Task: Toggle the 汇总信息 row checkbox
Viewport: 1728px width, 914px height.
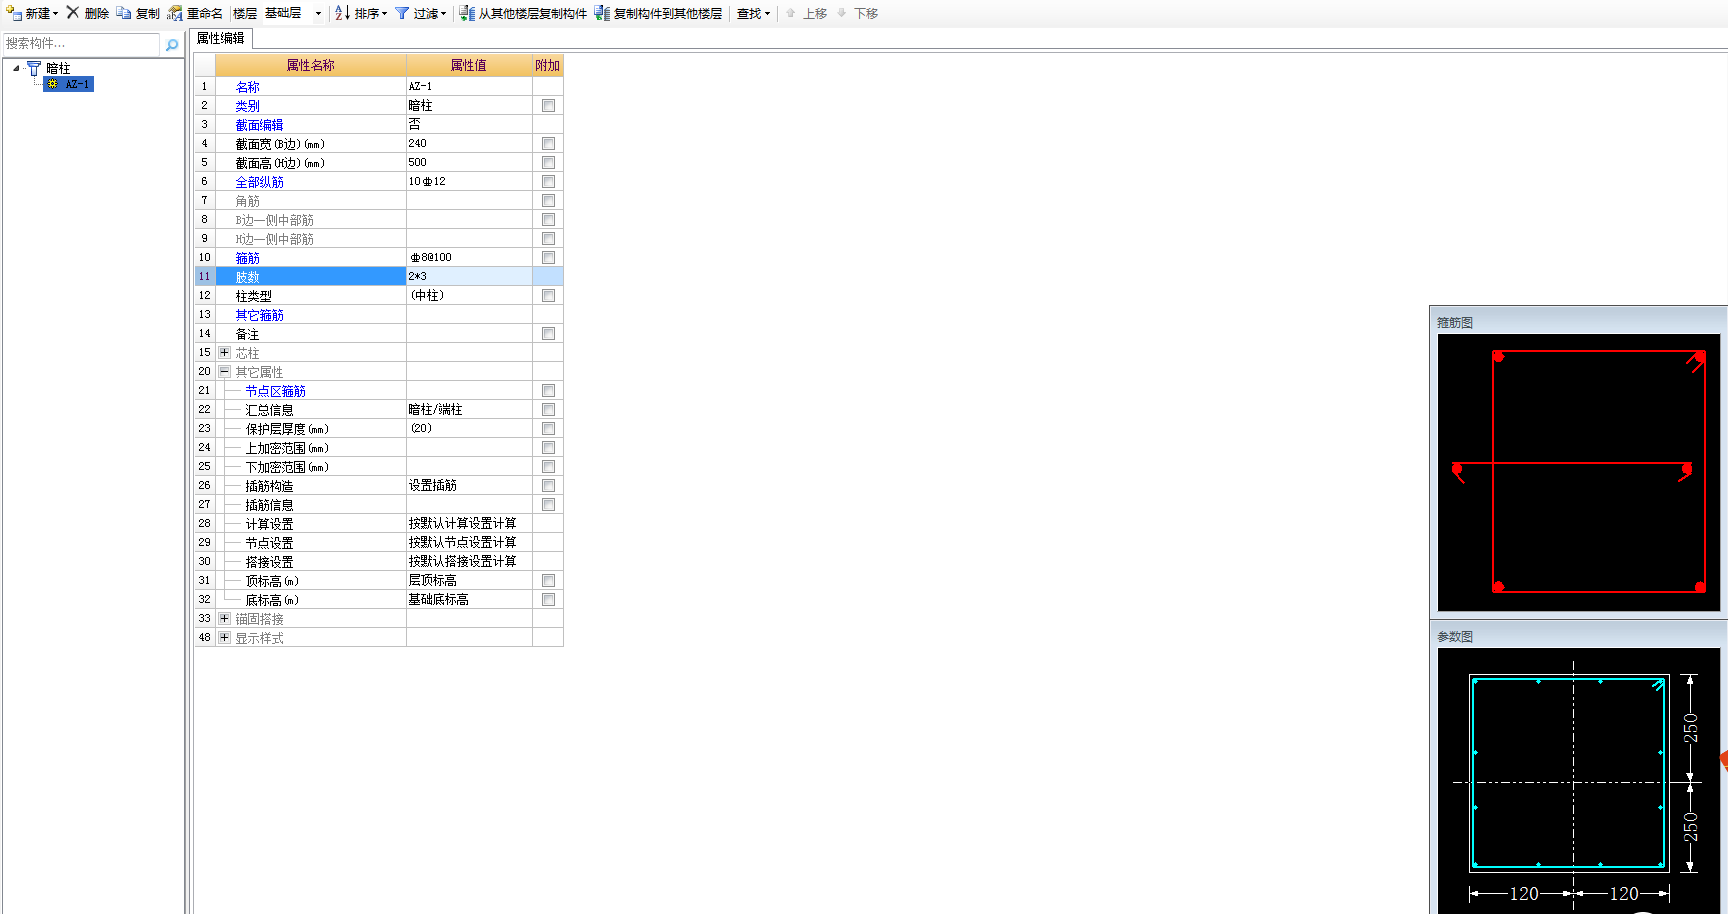Action: click(548, 409)
